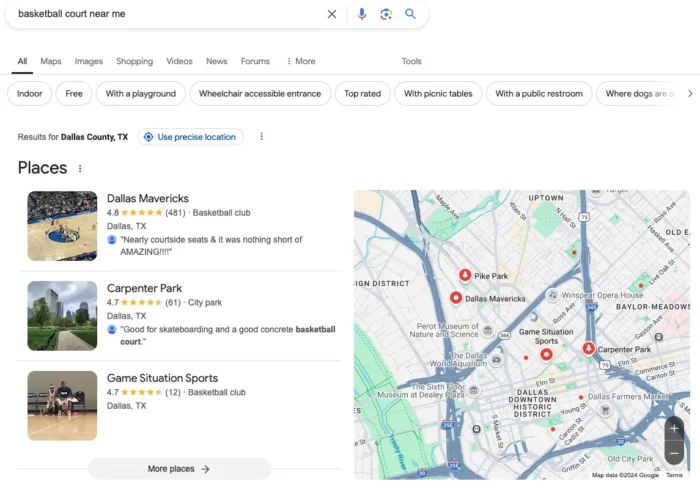
Task: Open the Tools options
Action: click(x=411, y=61)
